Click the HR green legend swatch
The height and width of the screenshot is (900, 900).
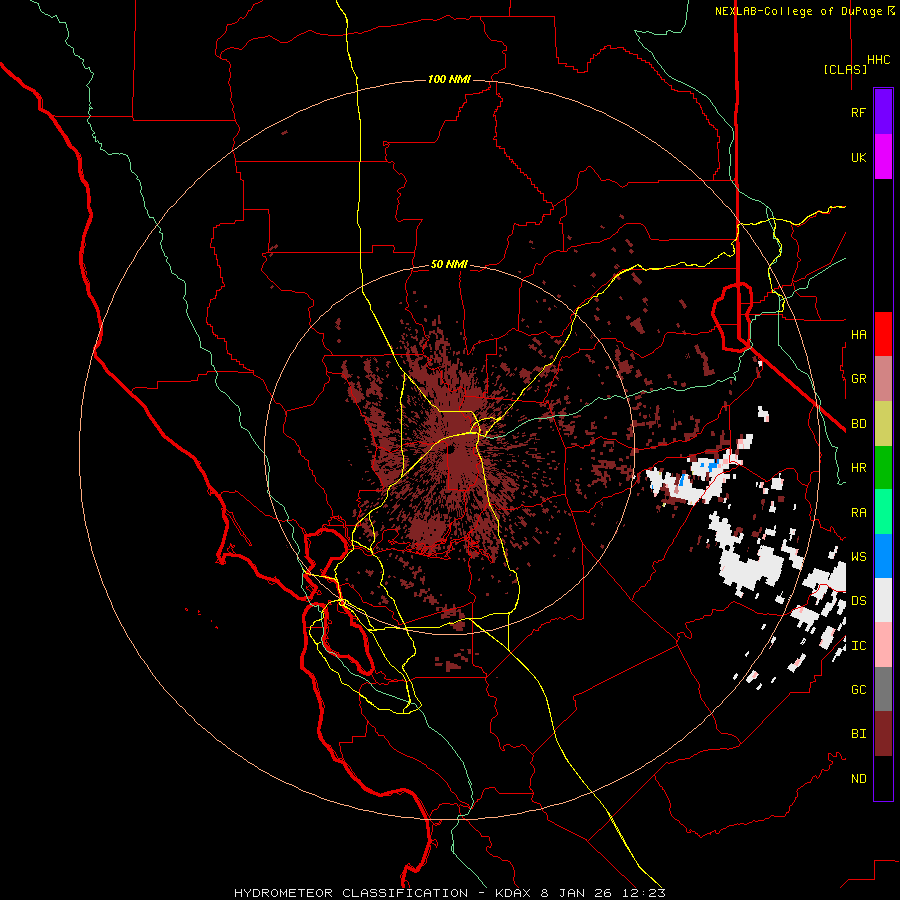coord(883,468)
